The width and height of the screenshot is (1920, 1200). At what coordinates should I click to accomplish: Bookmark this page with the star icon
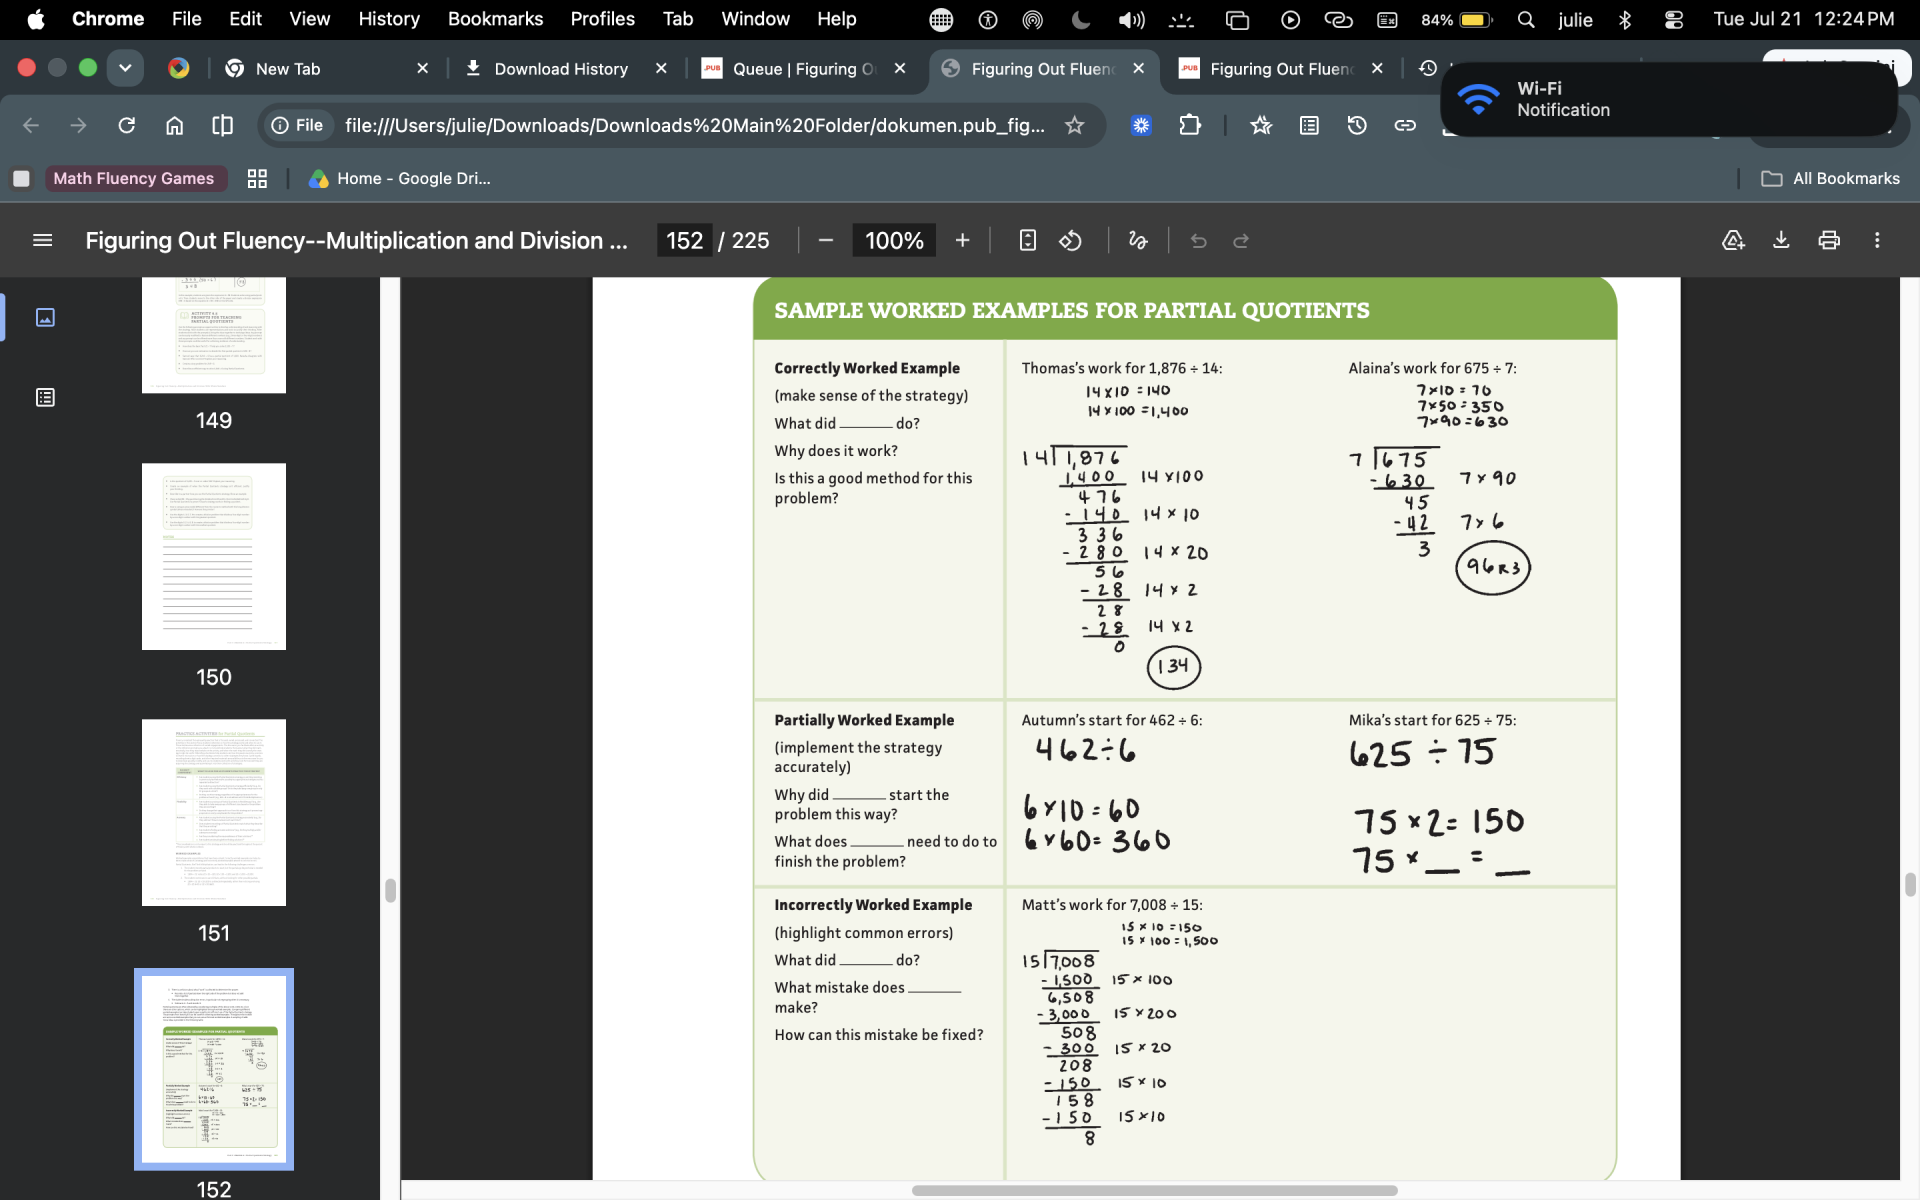click(x=1074, y=125)
